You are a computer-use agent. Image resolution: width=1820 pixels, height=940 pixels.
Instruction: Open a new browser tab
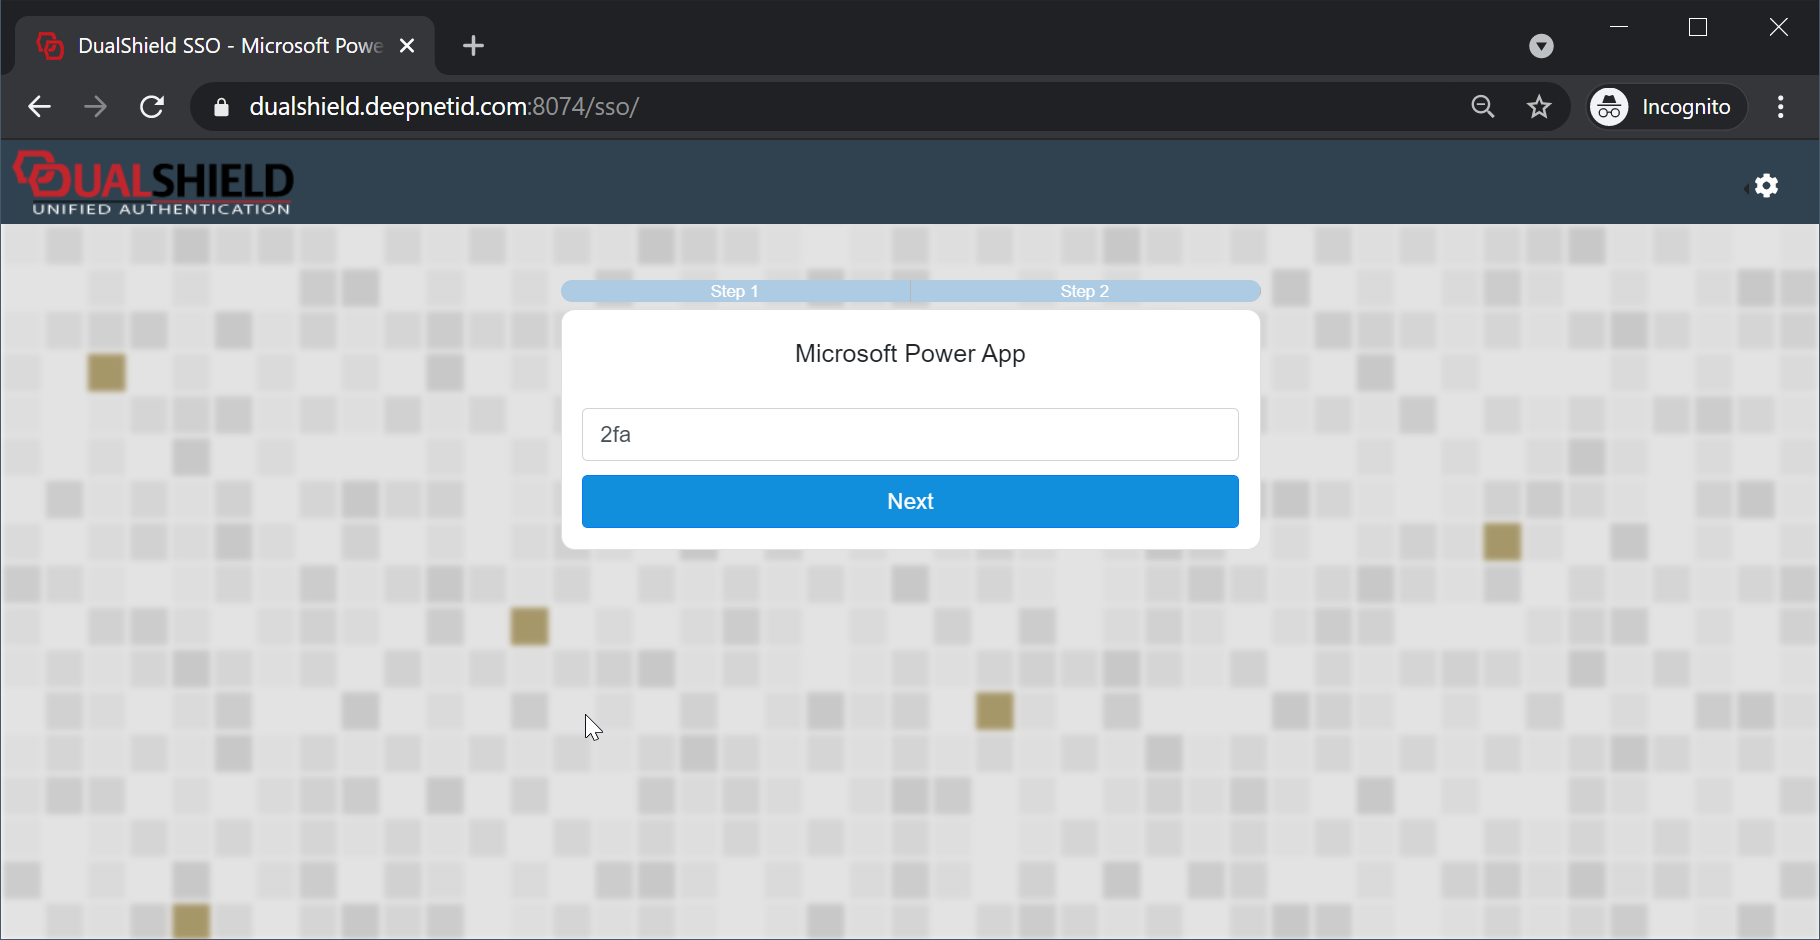(473, 46)
